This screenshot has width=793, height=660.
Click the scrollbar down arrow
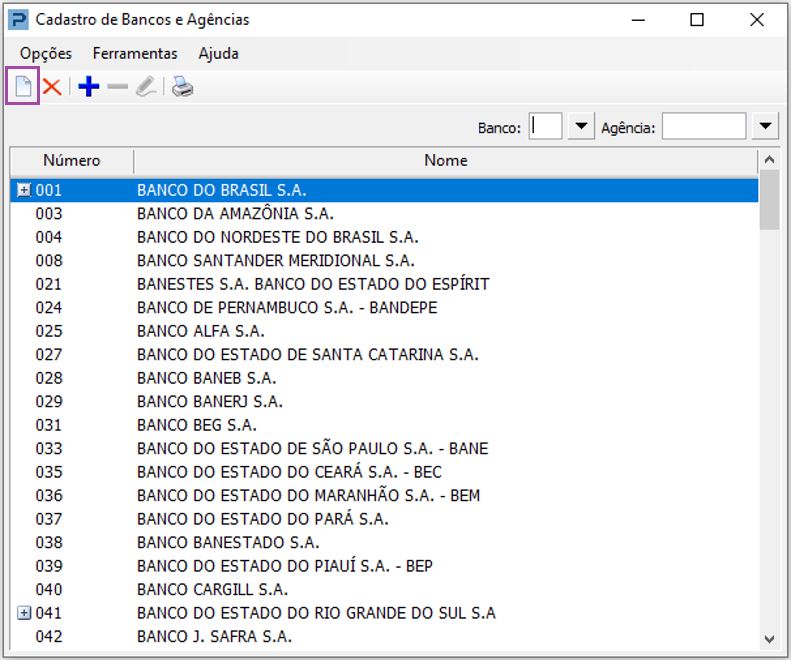click(770, 639)
